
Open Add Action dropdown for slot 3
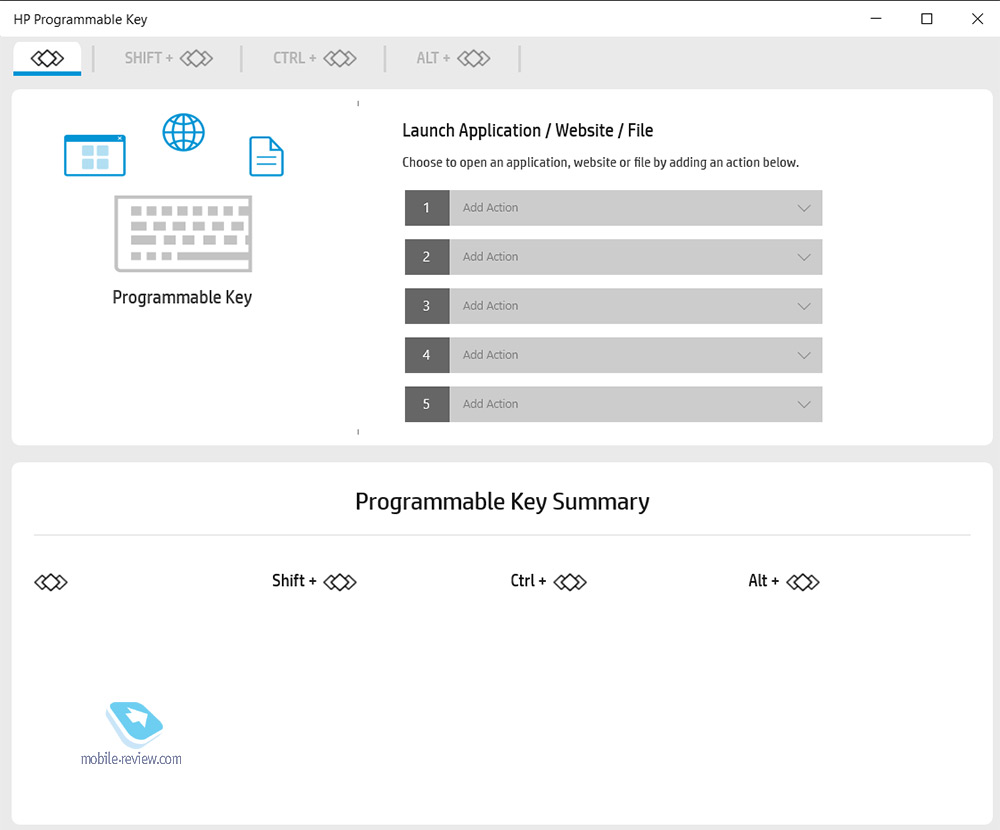click(614, 306)
